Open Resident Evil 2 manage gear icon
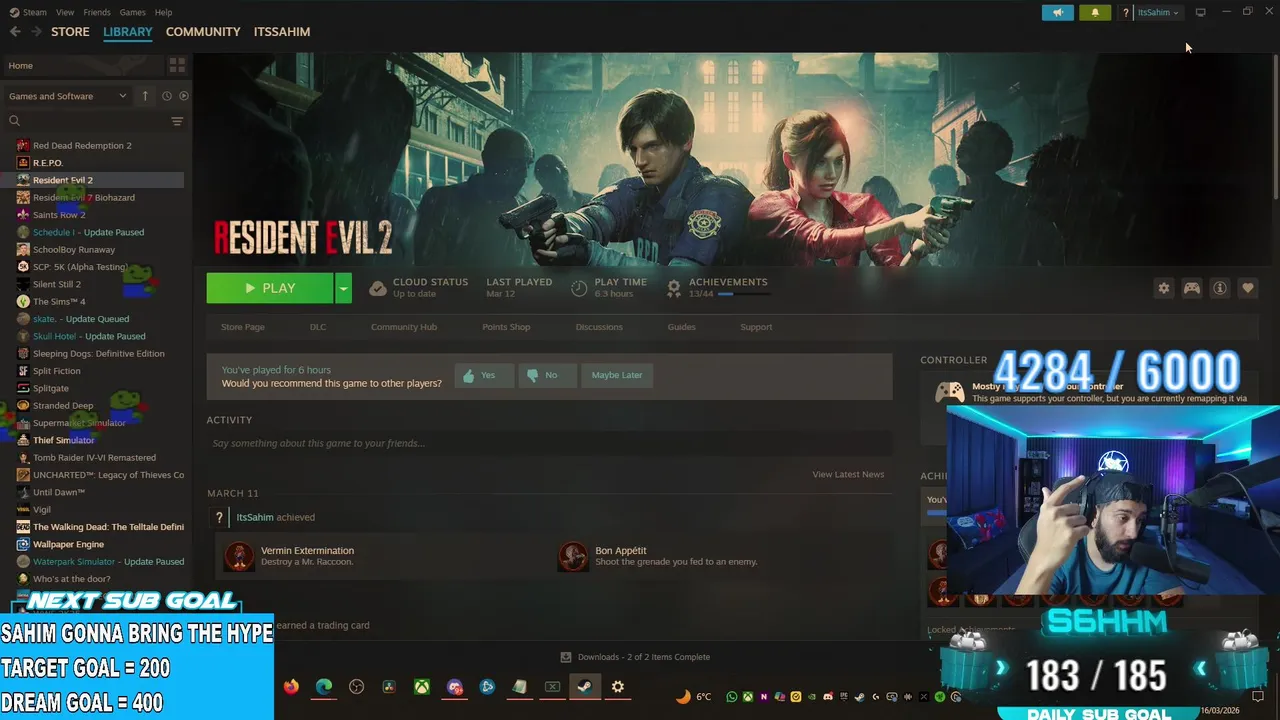 pos(1163,288)
